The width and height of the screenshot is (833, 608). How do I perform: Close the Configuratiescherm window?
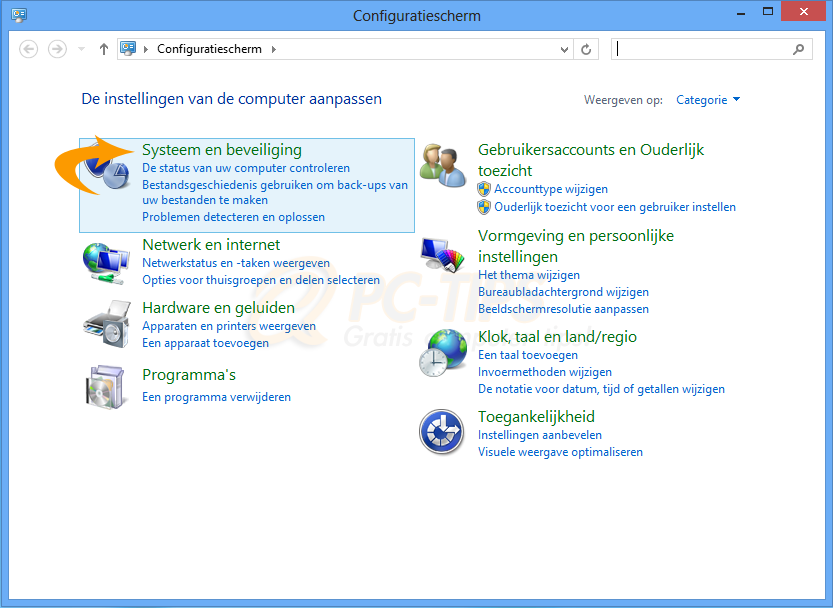tap(804, 12)
